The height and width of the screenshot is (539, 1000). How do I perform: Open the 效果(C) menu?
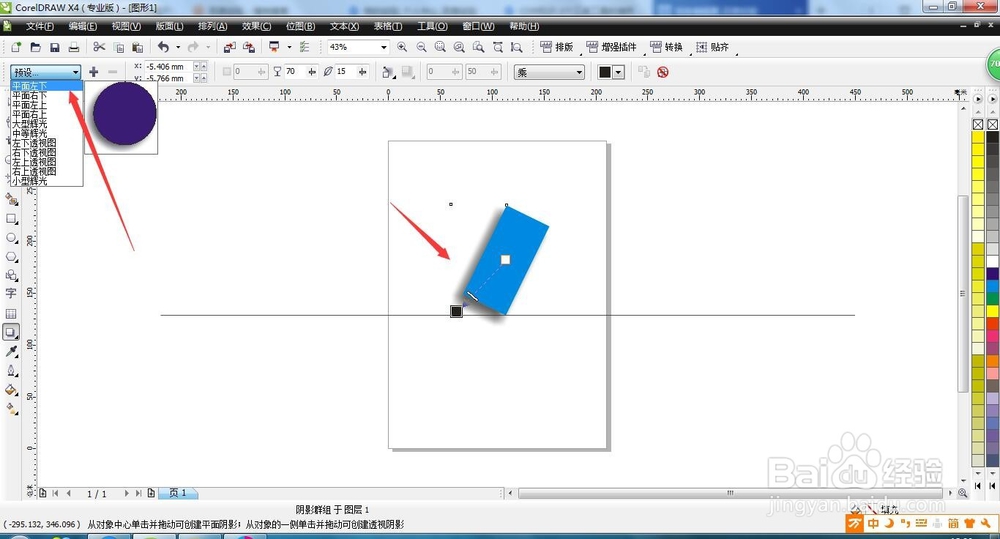tap(256, 26)
